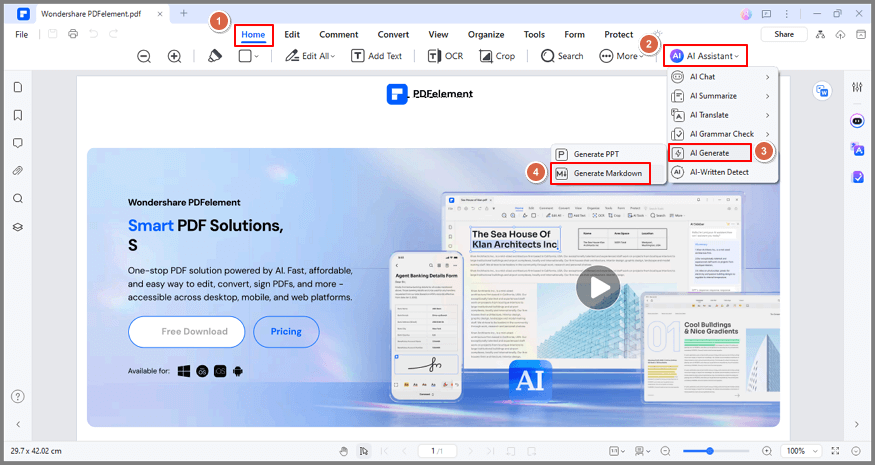The image size is (875, 465).
Task: Open the Search tool
Action: tap(562, 56)
